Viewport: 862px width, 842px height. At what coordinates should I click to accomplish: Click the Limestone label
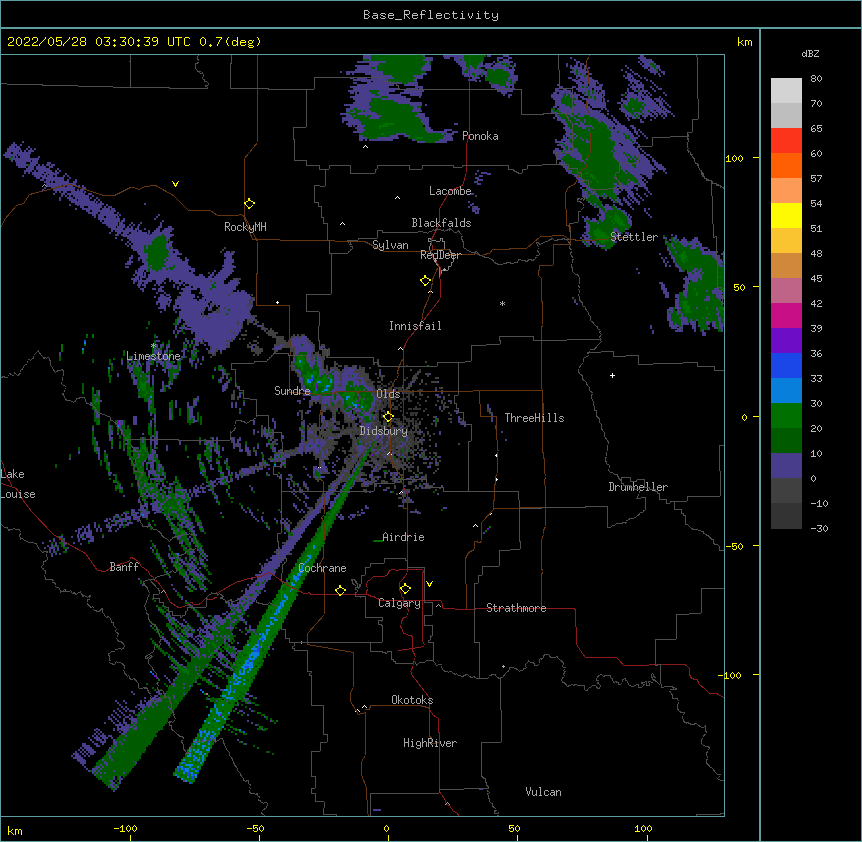(153, 356)
